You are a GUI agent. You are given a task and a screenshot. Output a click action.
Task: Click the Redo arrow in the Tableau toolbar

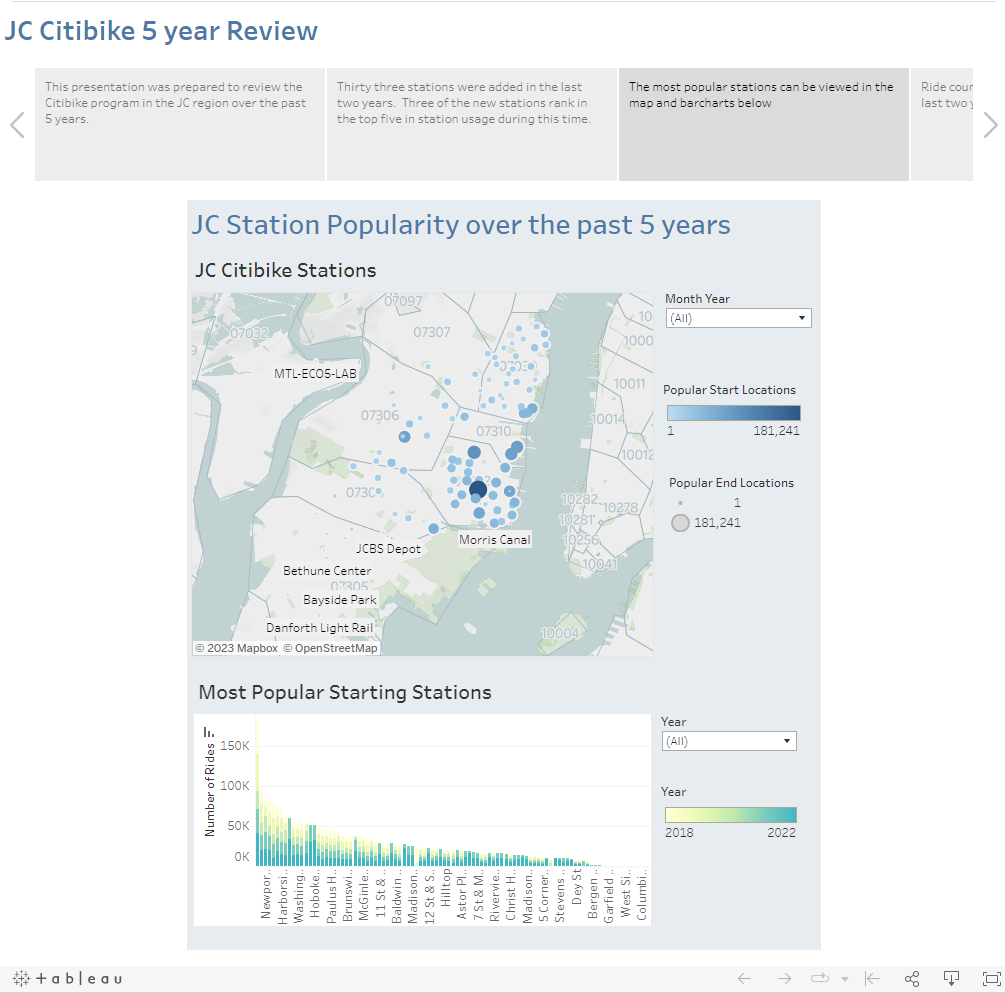(x=784, y=978)
